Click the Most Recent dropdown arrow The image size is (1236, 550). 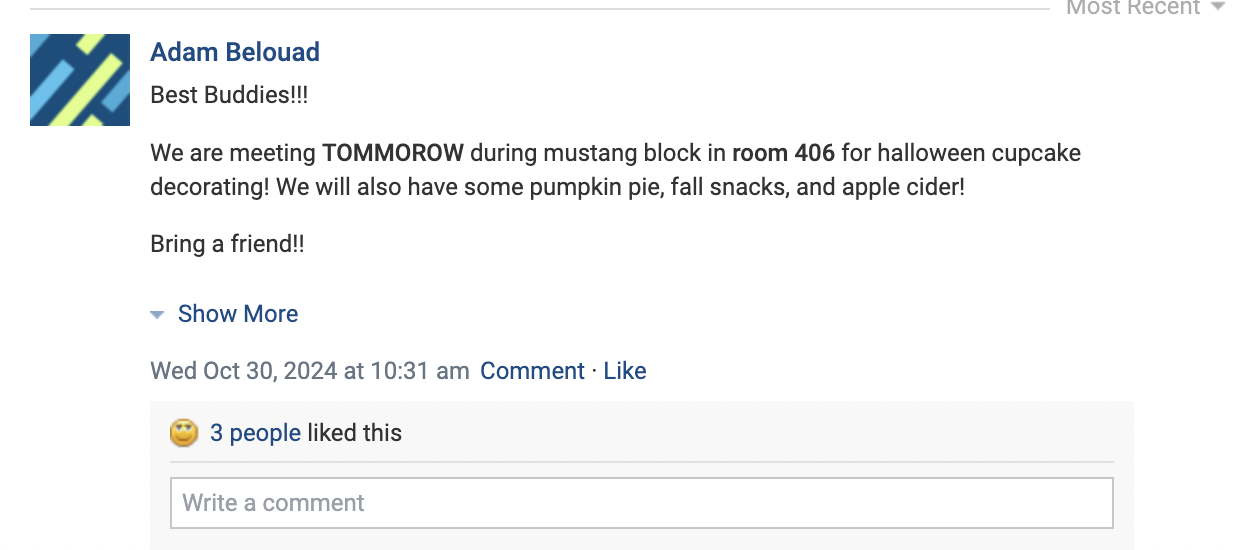(x=1217, y=8)
